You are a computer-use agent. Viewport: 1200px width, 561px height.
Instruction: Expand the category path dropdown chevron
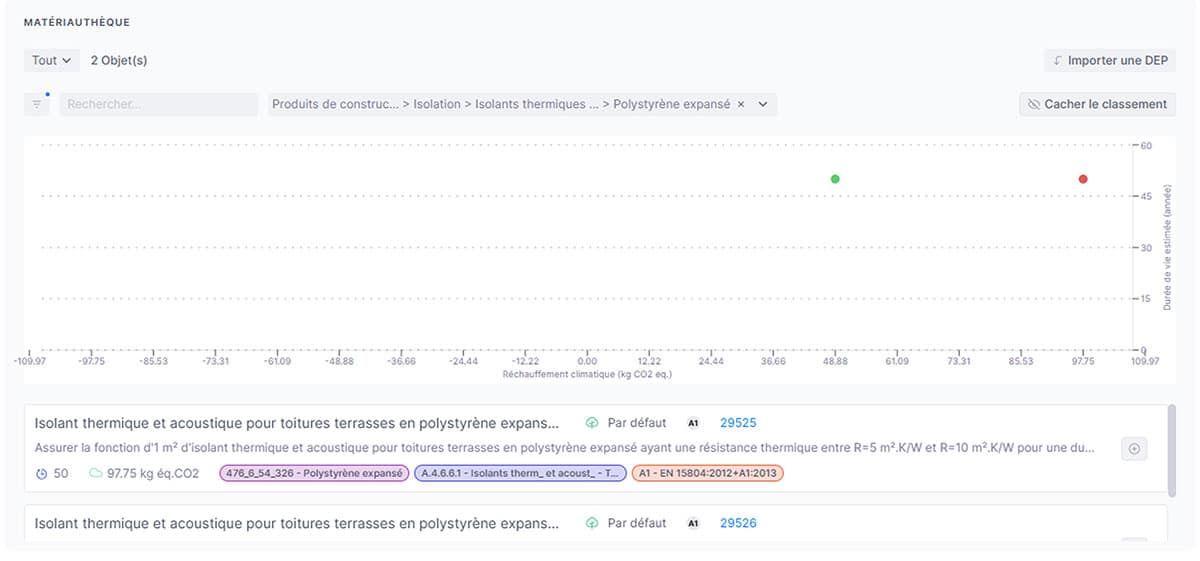[763, 104]
